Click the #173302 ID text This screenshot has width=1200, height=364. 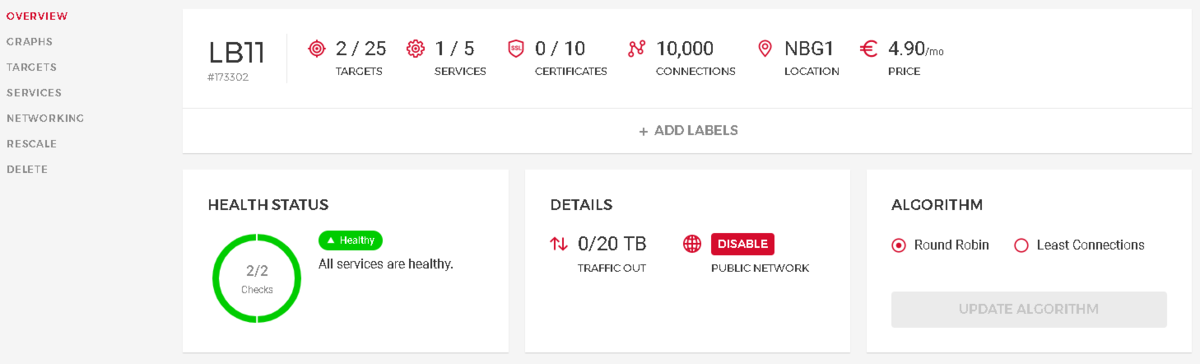[x=228, y=77]
